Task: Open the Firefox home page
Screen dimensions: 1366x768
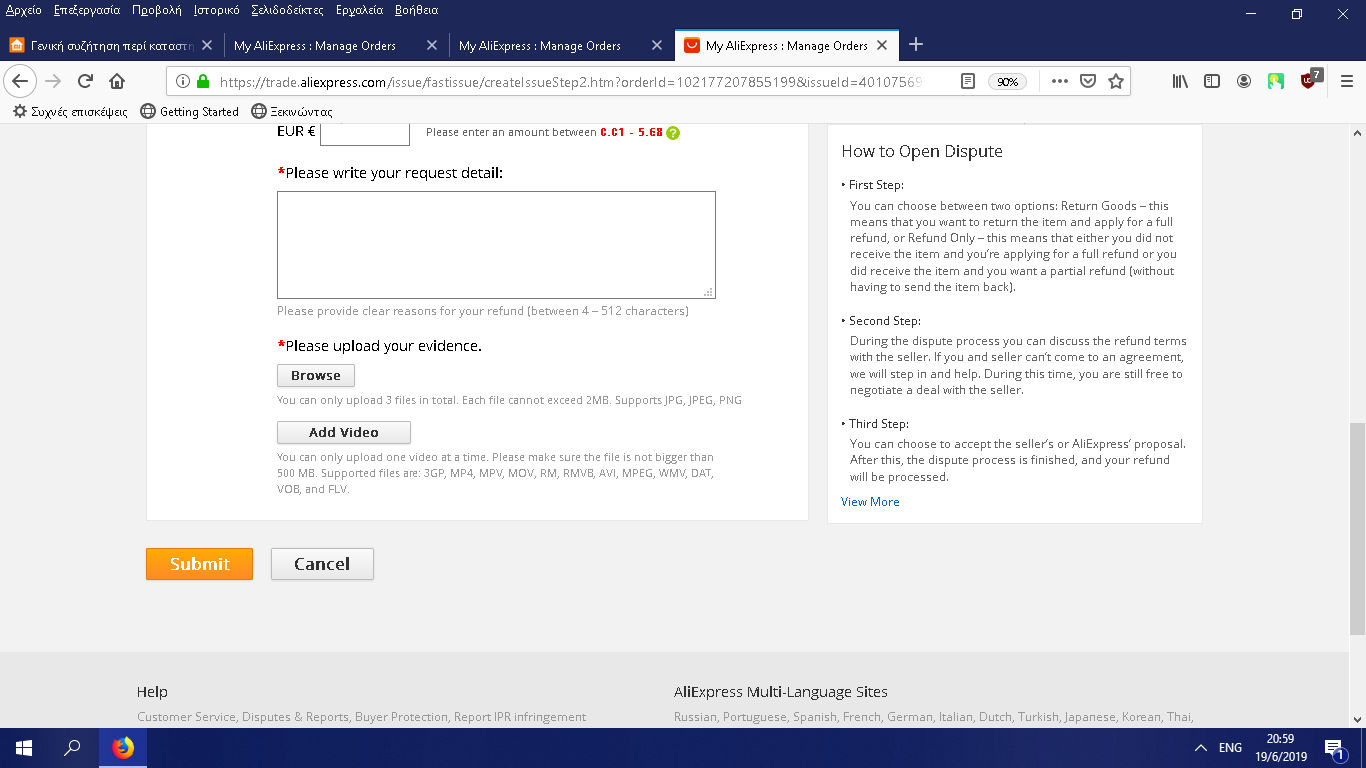Action: tap(117, 81)
